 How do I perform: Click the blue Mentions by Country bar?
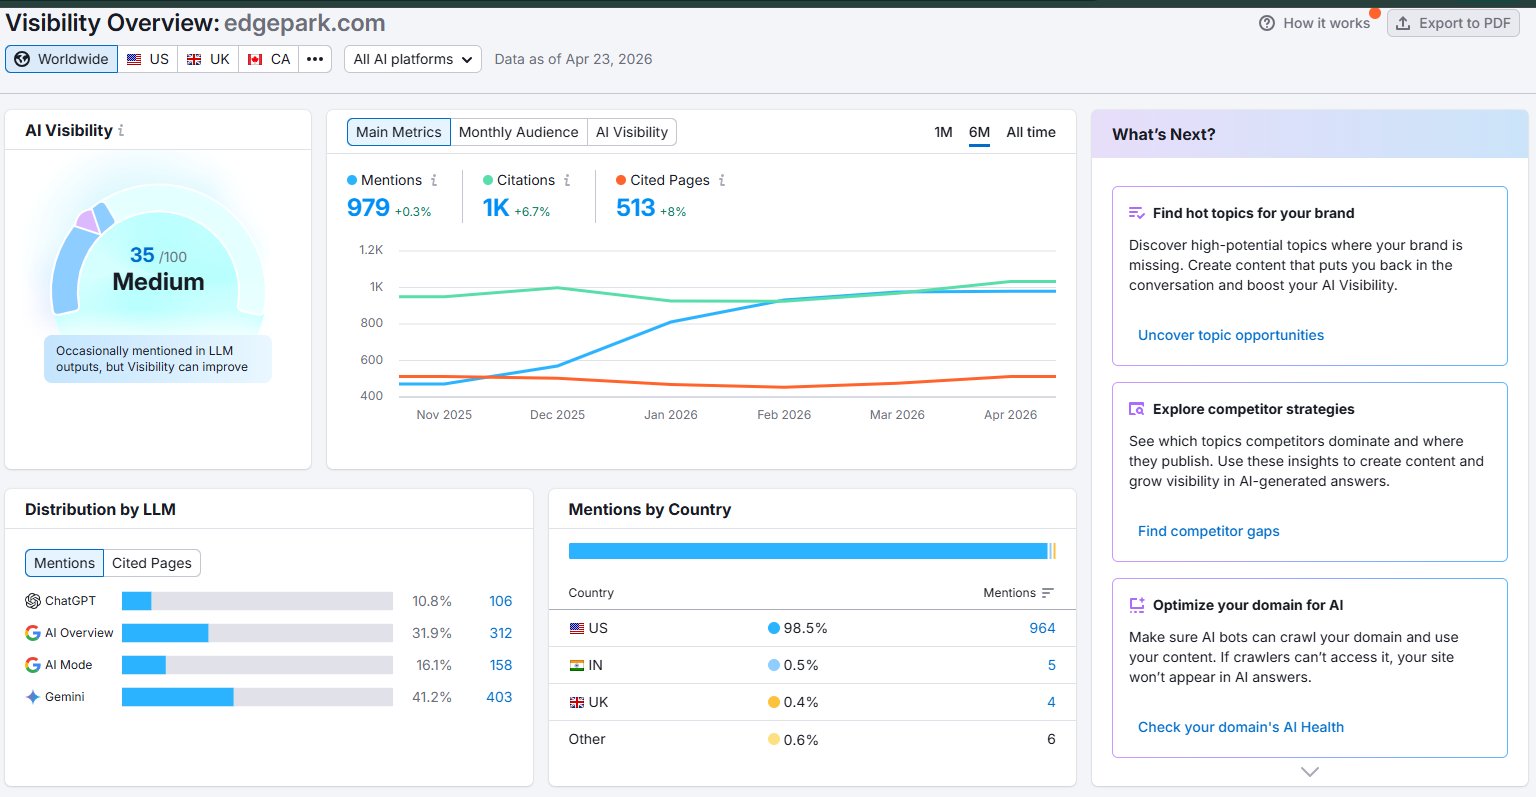click(807, 551)
